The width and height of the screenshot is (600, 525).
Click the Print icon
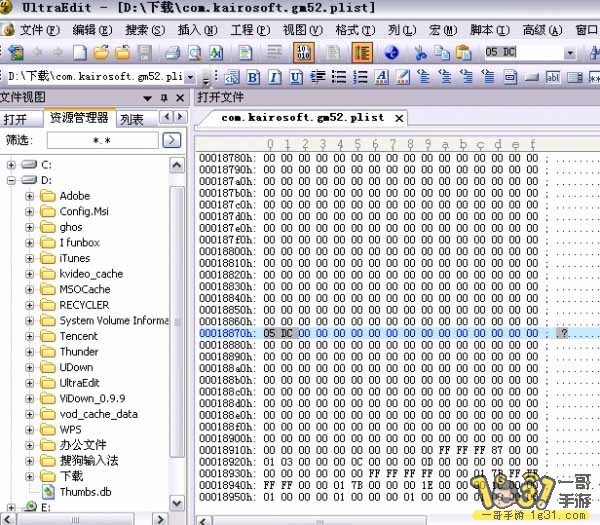(173, 53)
